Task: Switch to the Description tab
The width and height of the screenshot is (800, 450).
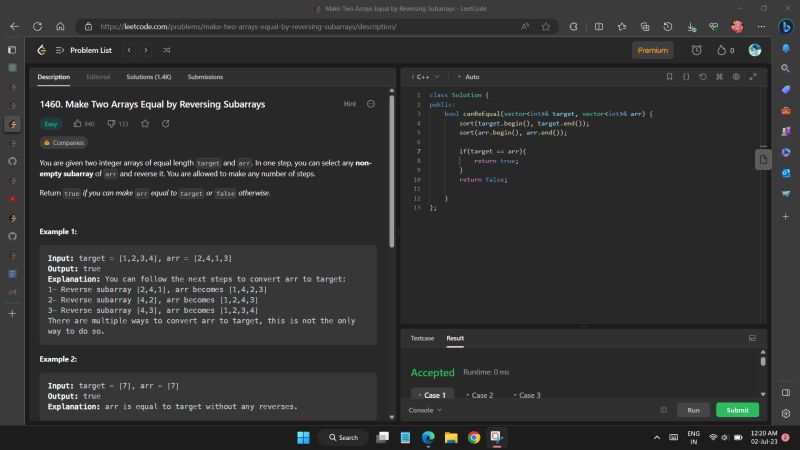Action: (x=54, y=77)
